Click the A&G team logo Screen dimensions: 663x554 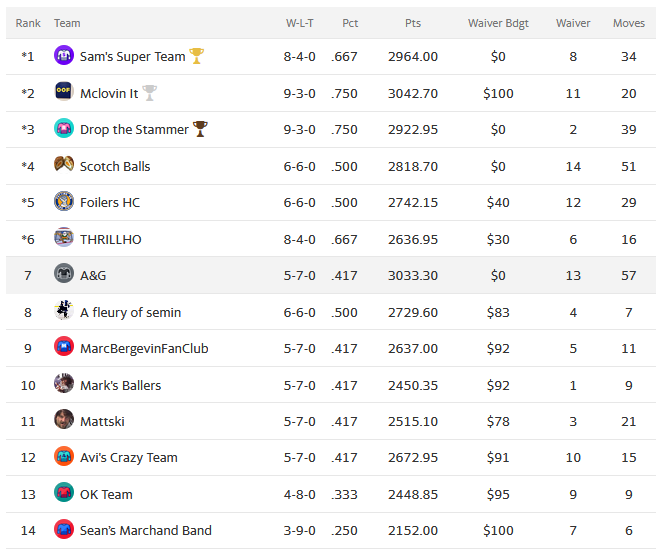[x=64, y=275]
